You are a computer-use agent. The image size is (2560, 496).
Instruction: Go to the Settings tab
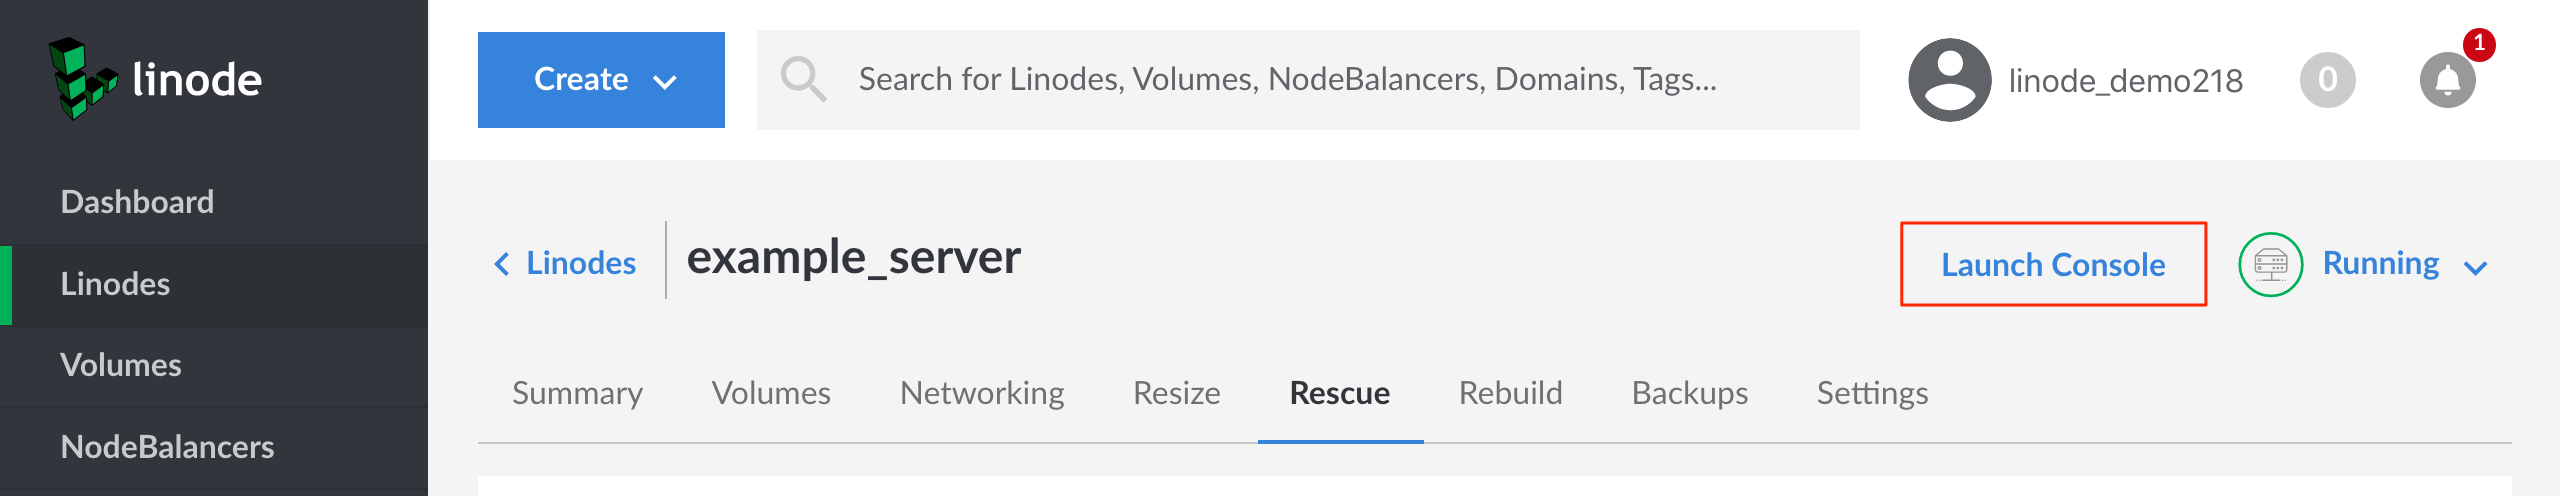point(1872,393)
